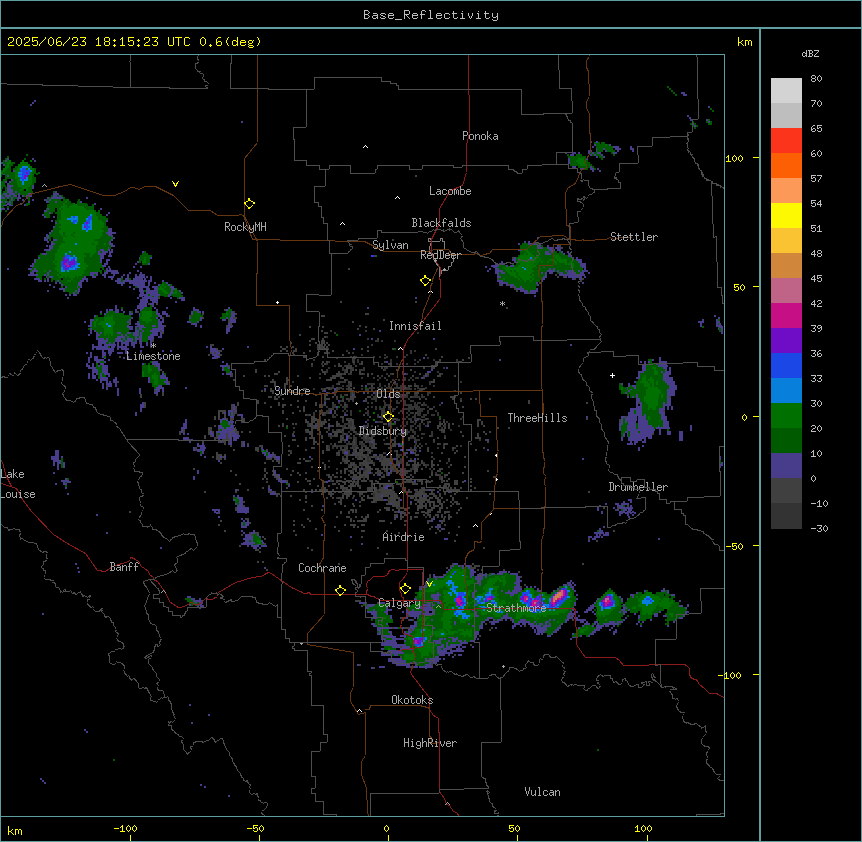Click the Stettler city label

pyautogui.click(x=634, y=237)
